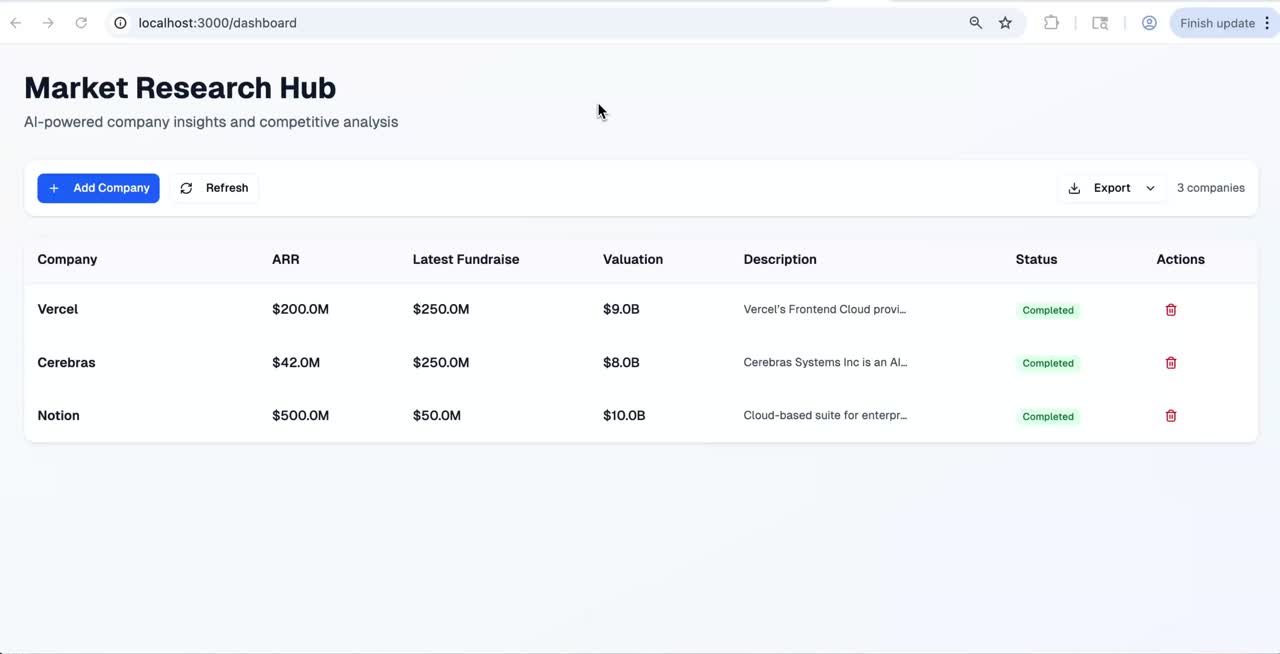Click Cerebras's Completed status badge

tap(1048, 363)
